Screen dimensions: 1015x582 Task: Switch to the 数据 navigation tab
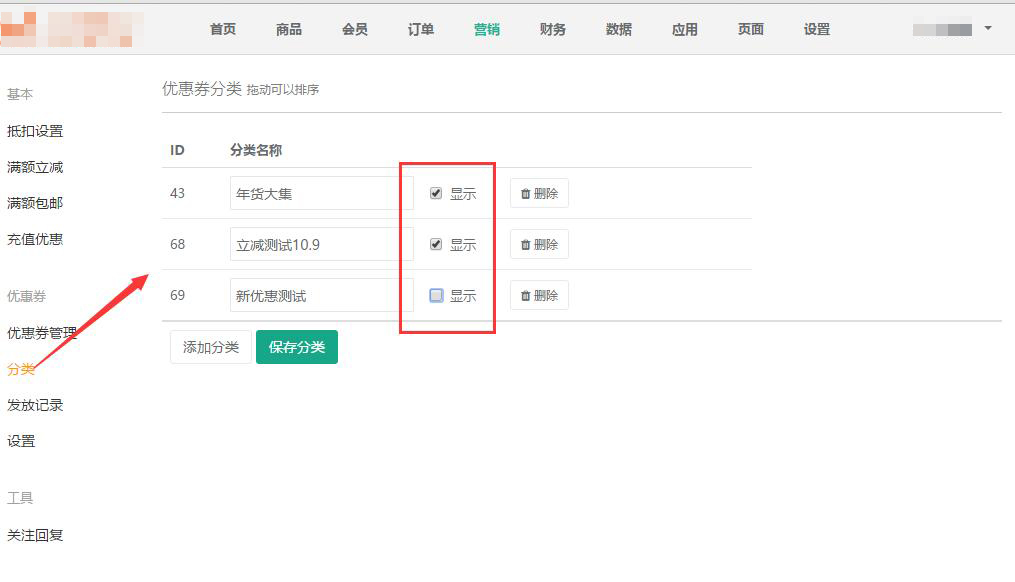tap(619, 30)
